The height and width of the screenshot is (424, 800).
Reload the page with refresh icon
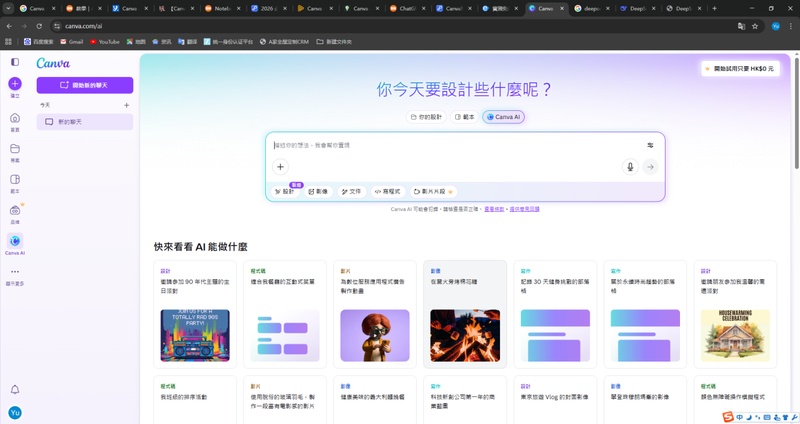[x=39, y=26]
